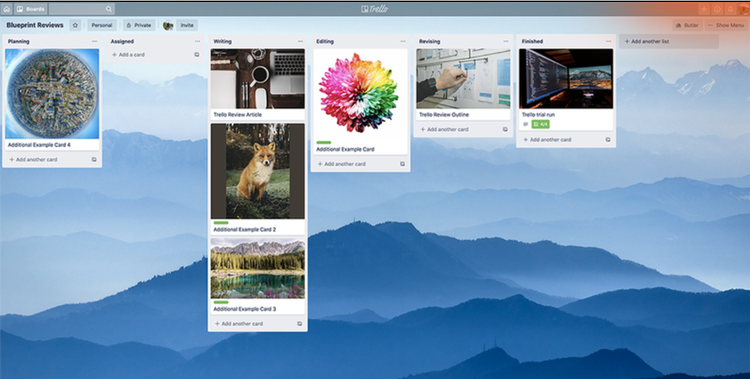Click Add another list
This screenshot has width=750, height=379.
(x=669, y=42)
